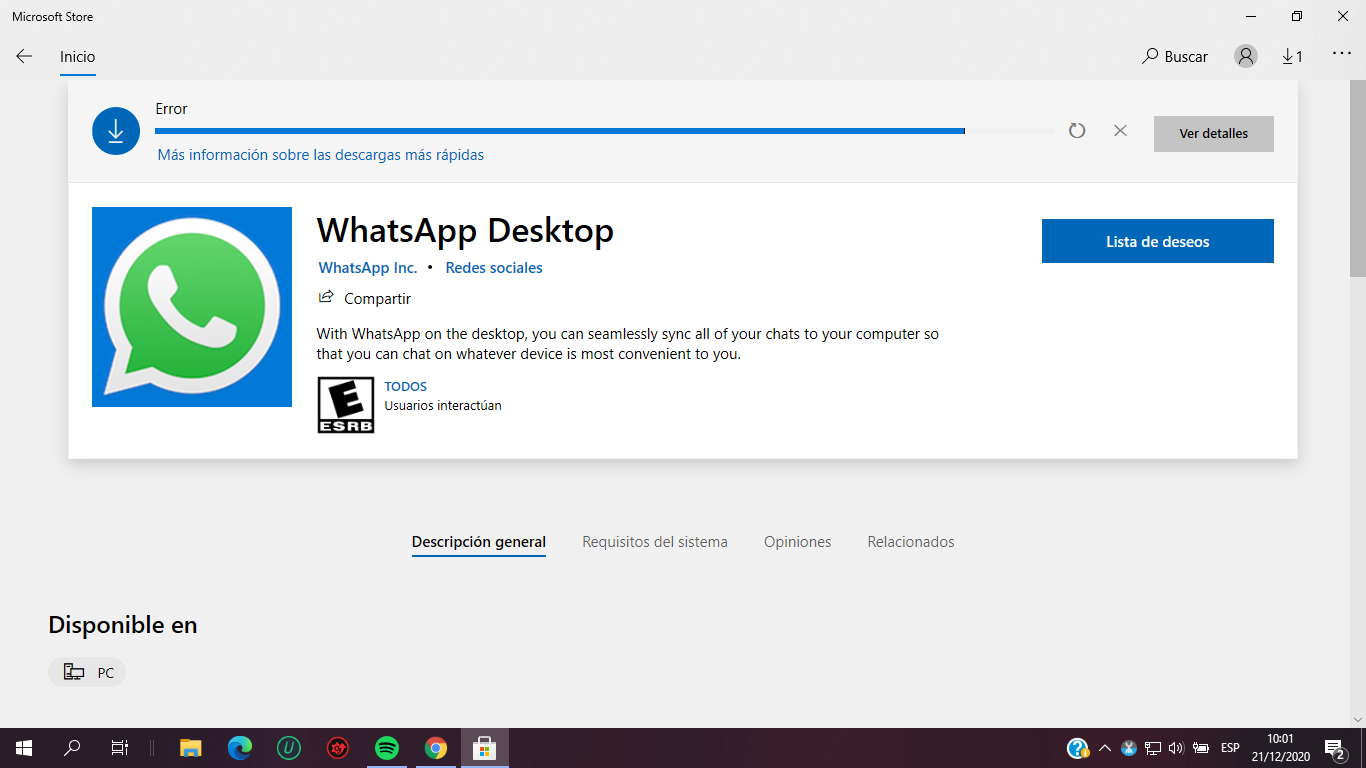The width and height of the screenshot is (1366, 768).
Task: Click the PC availability chip
Action: (x=87, y=672)
